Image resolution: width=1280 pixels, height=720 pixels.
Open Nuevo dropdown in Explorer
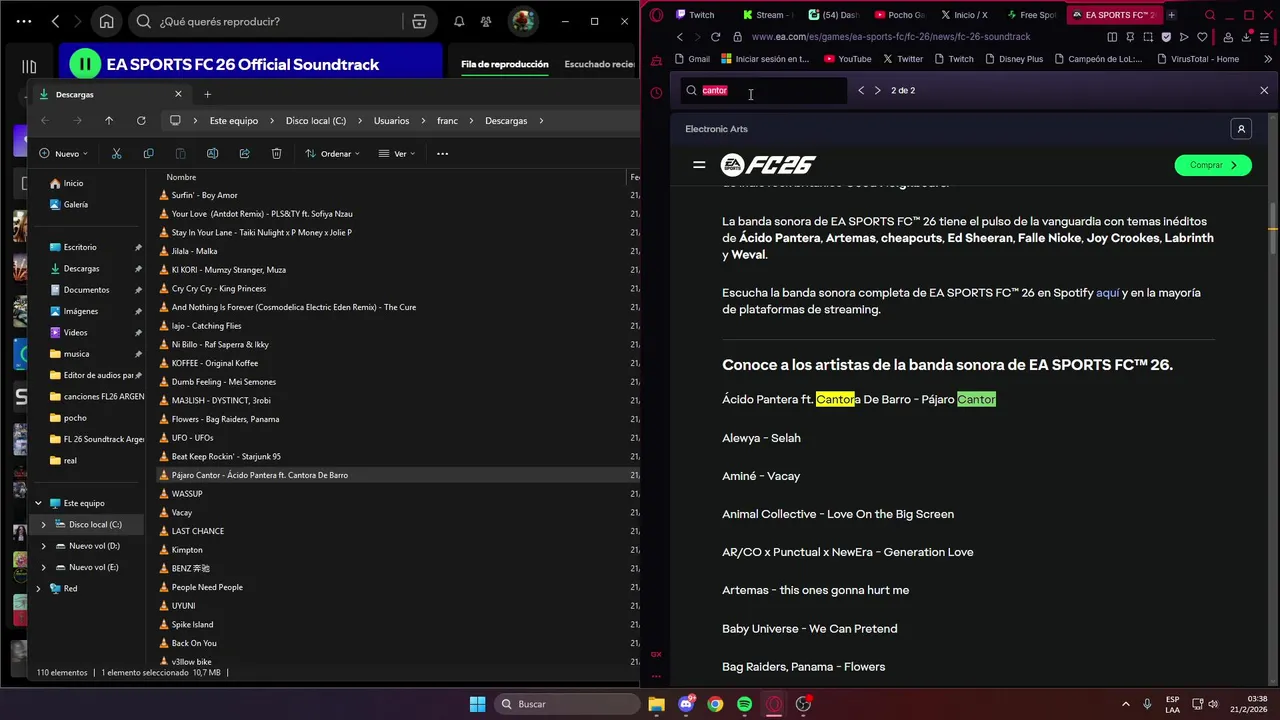point(63,153)
